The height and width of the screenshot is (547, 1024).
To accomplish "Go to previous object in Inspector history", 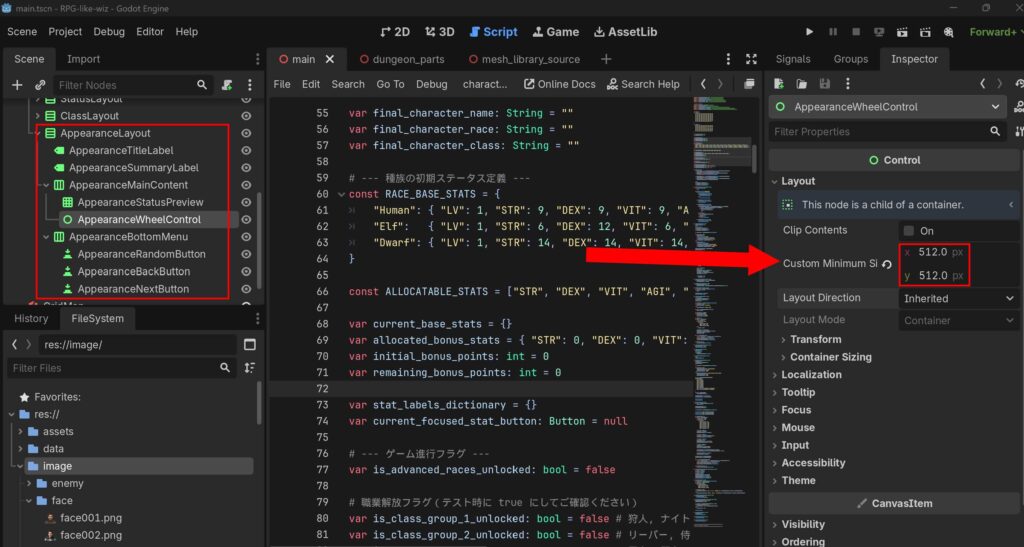I will coord(982,84).
